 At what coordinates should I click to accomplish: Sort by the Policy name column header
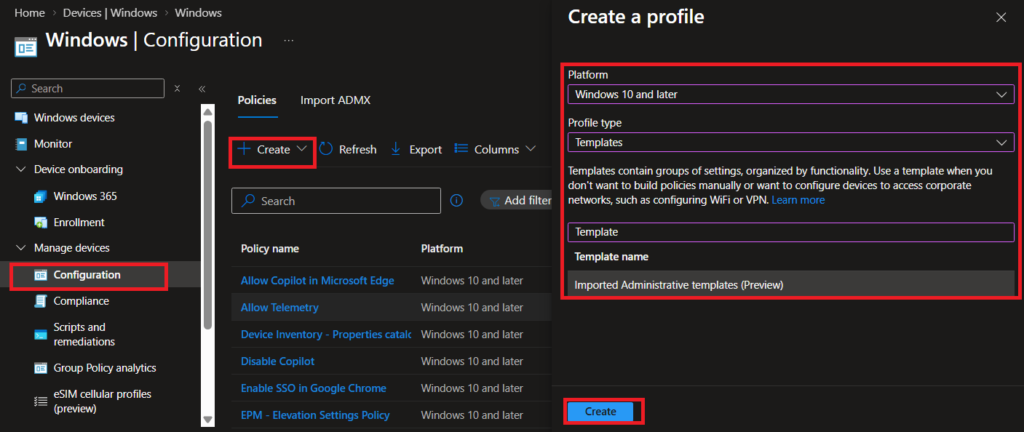270,249
